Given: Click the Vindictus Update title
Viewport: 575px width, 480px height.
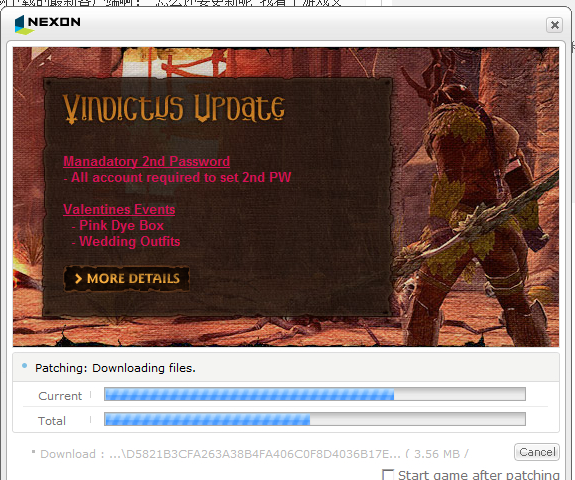Looking at the screenshot, I should point(173,109).
